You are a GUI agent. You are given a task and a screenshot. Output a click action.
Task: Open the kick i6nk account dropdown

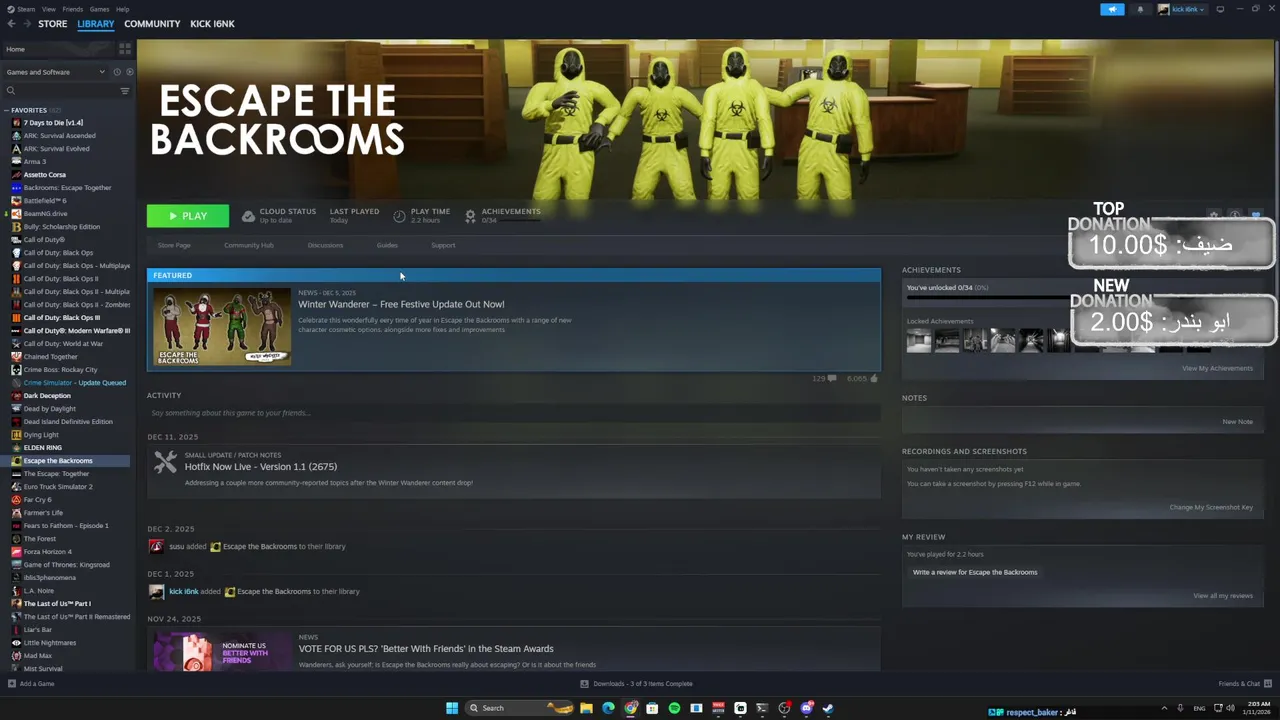[x=1181, y=9]
